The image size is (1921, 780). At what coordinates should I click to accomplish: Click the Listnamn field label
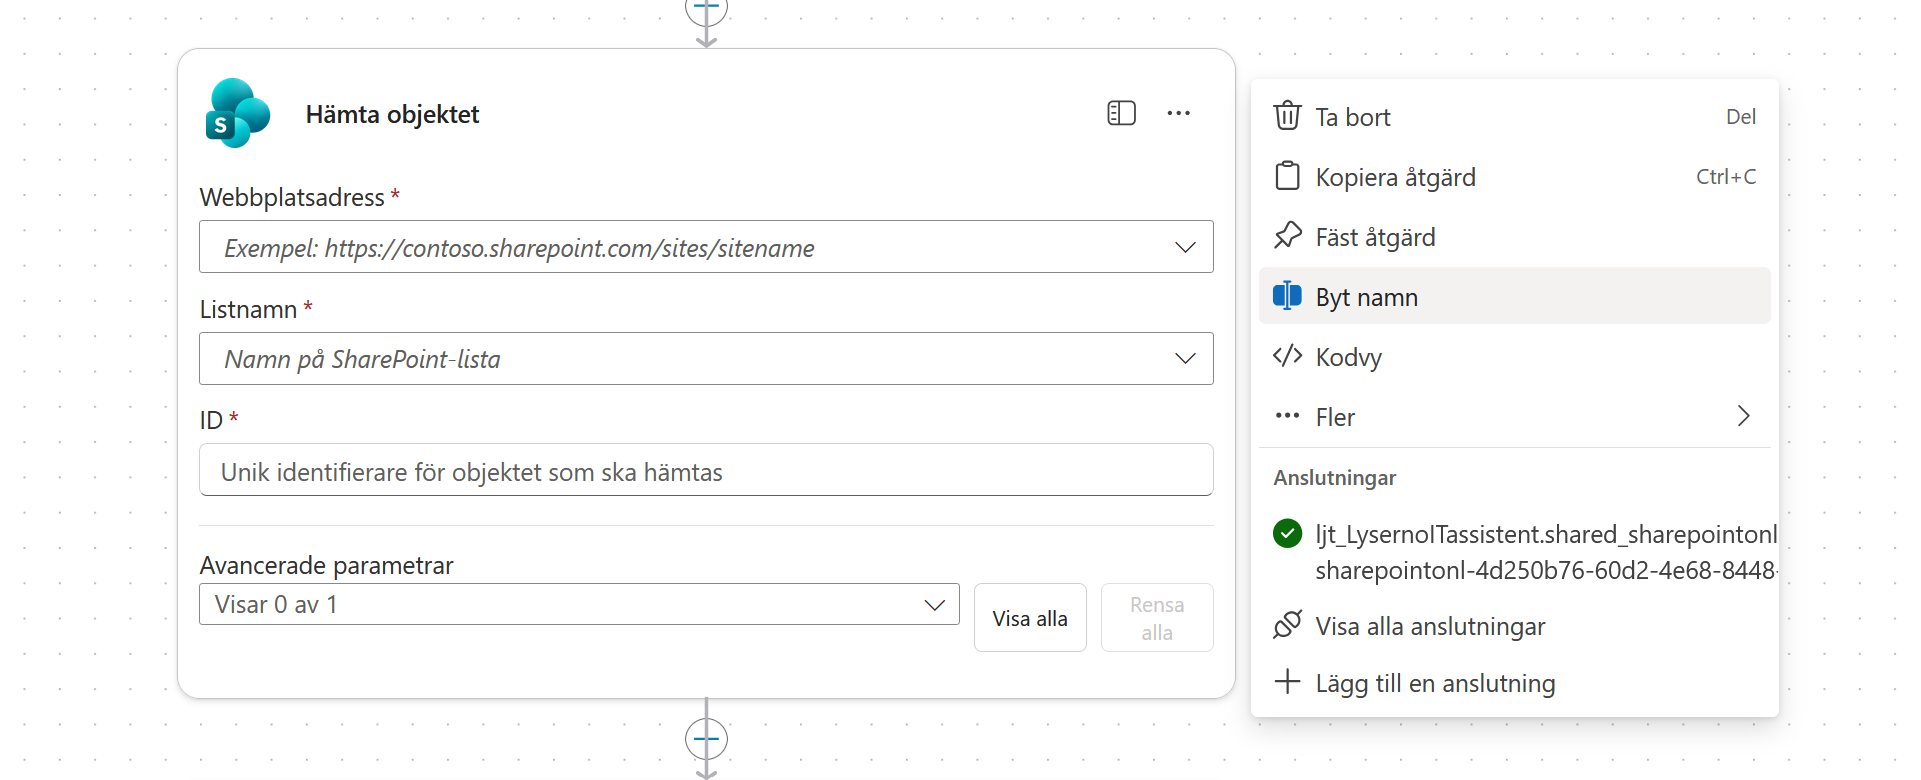click(248, 309)
